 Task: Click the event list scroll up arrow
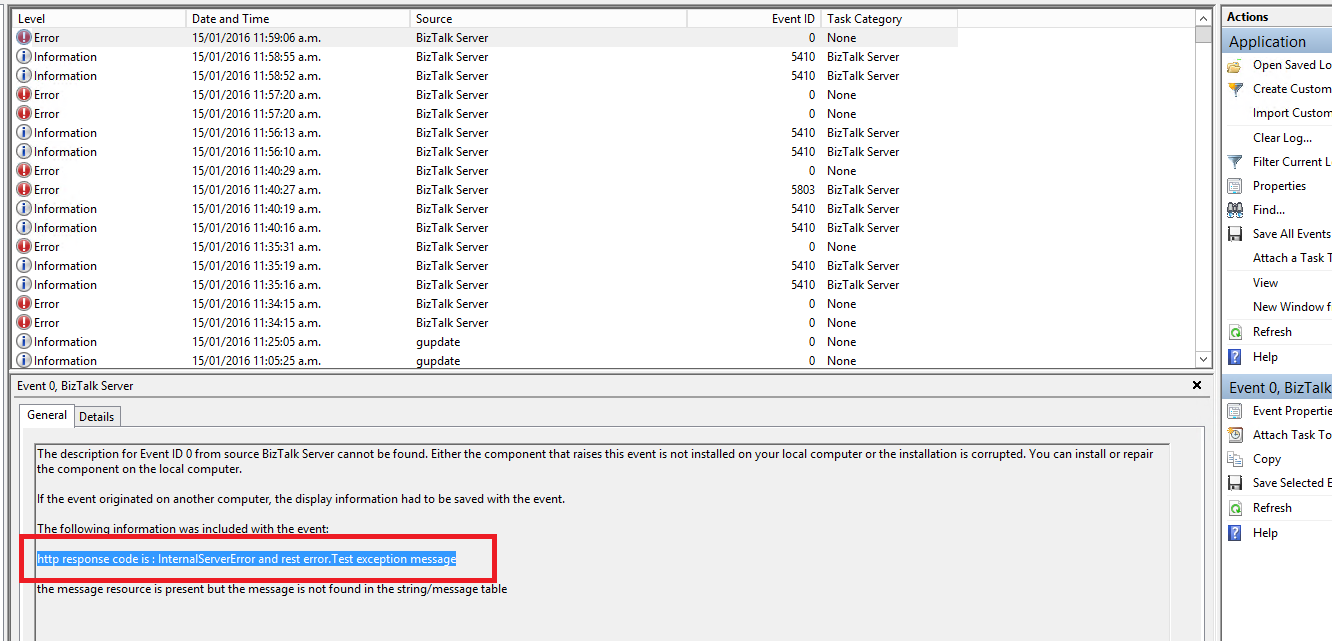pyautogui.click(x=1203, y=18)
